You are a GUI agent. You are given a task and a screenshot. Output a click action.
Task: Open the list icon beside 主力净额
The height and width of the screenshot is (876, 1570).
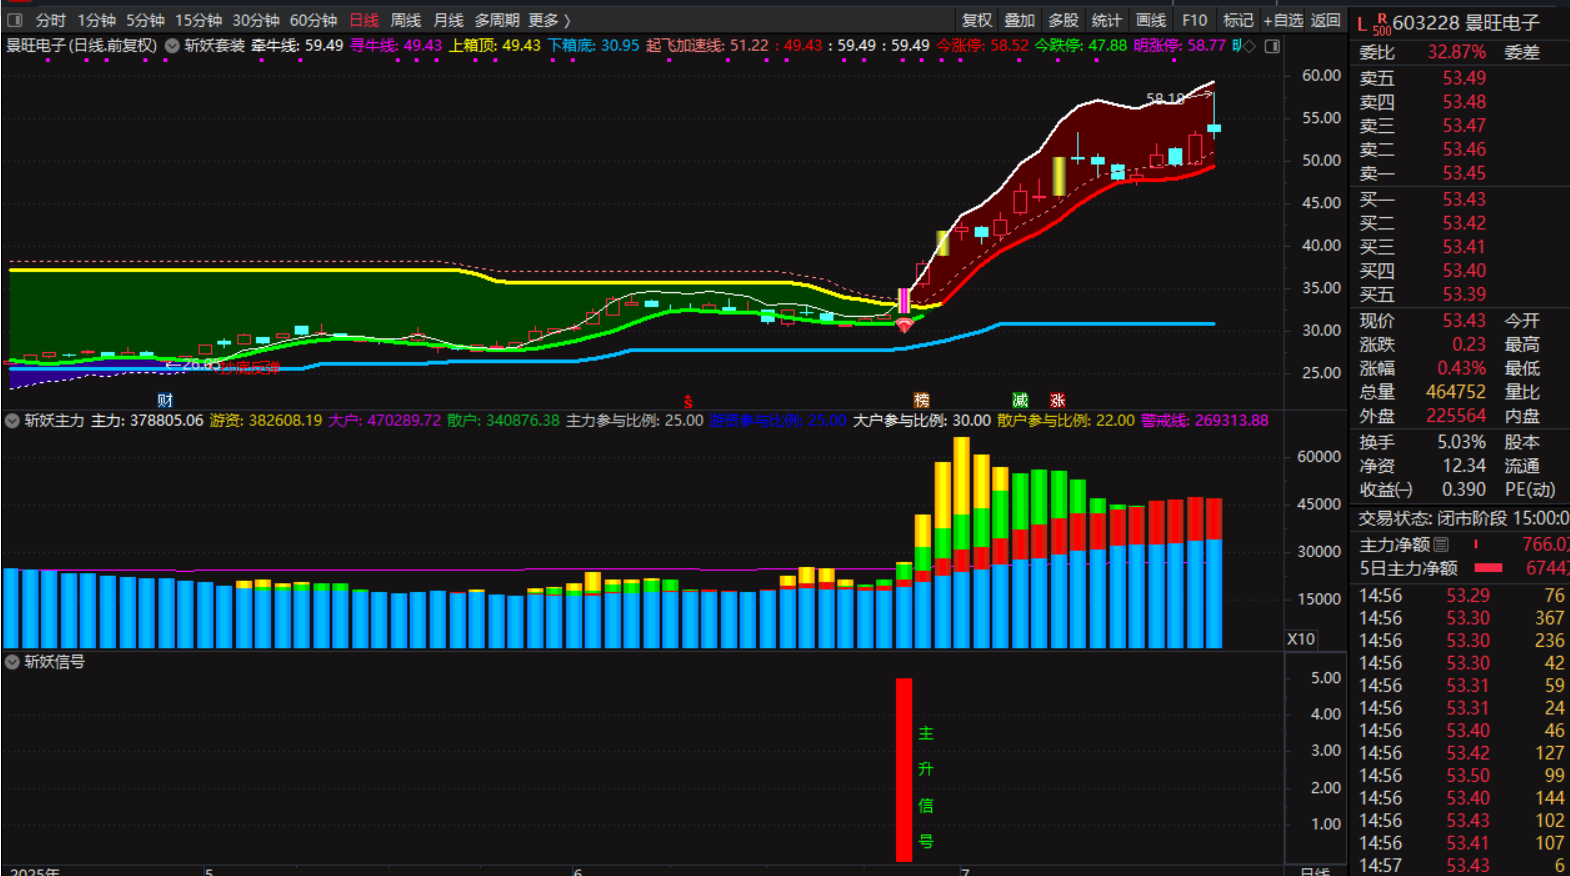coord(1441,545)
